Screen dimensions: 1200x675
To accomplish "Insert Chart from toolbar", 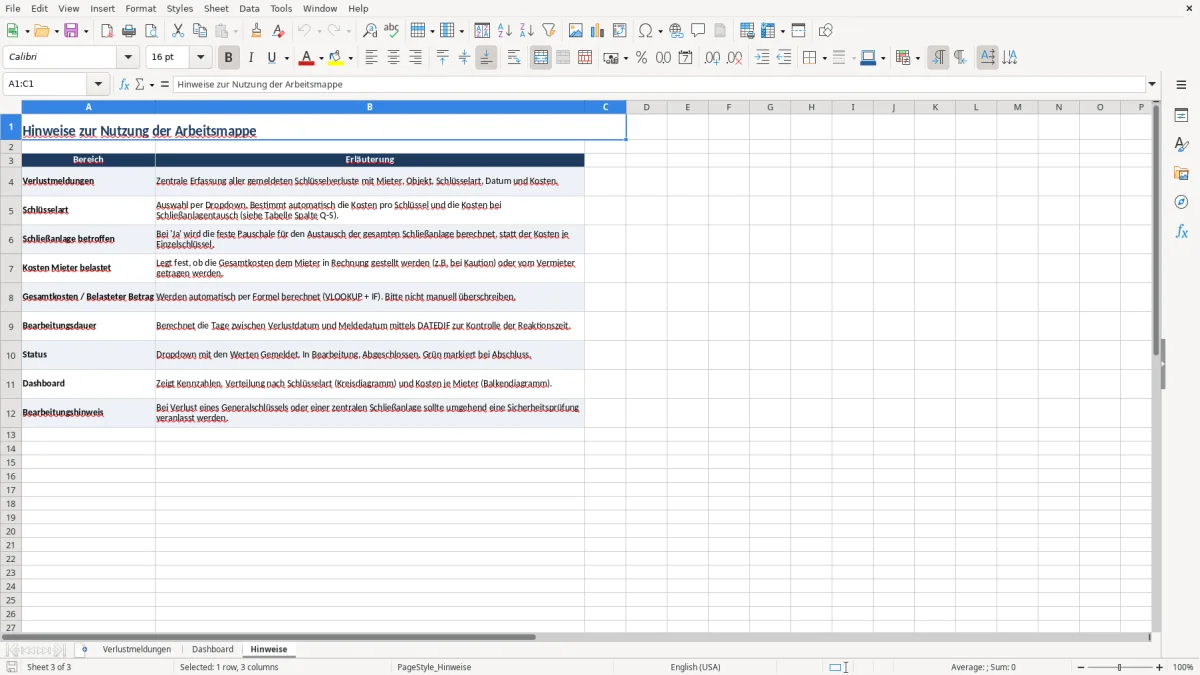I will (x=597, y=31).
